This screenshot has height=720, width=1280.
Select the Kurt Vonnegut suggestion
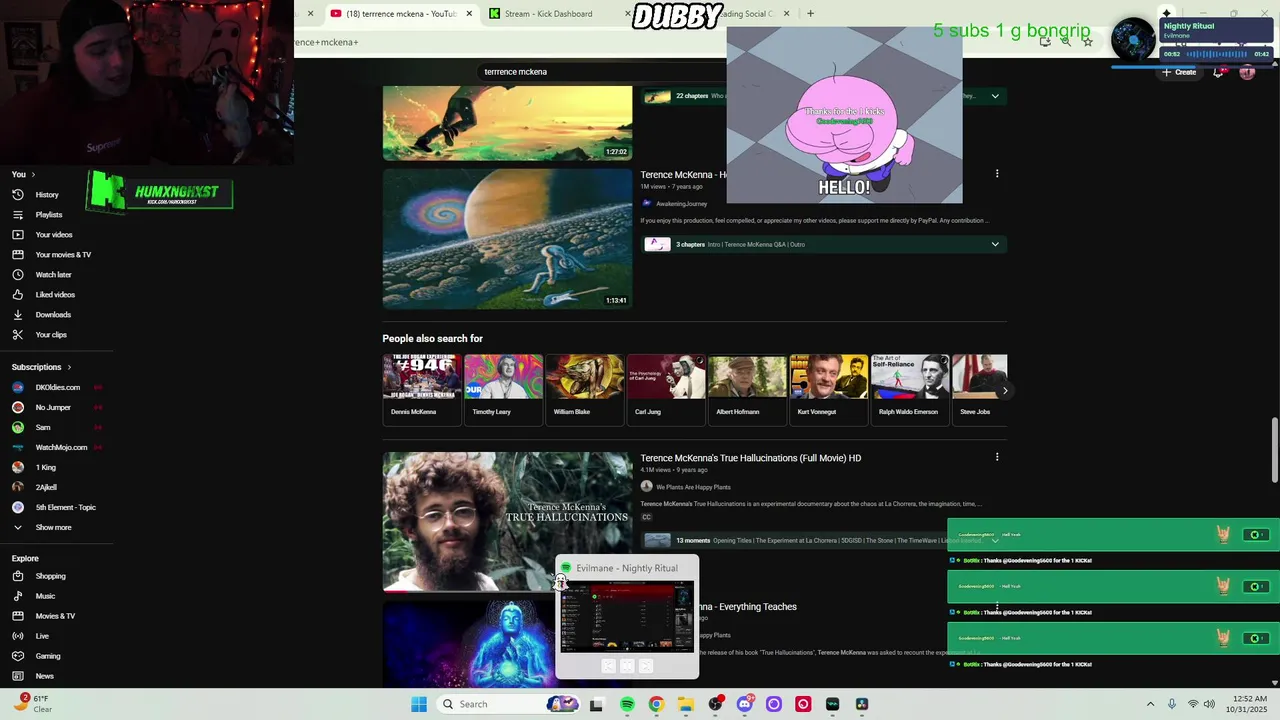[828, 390]
